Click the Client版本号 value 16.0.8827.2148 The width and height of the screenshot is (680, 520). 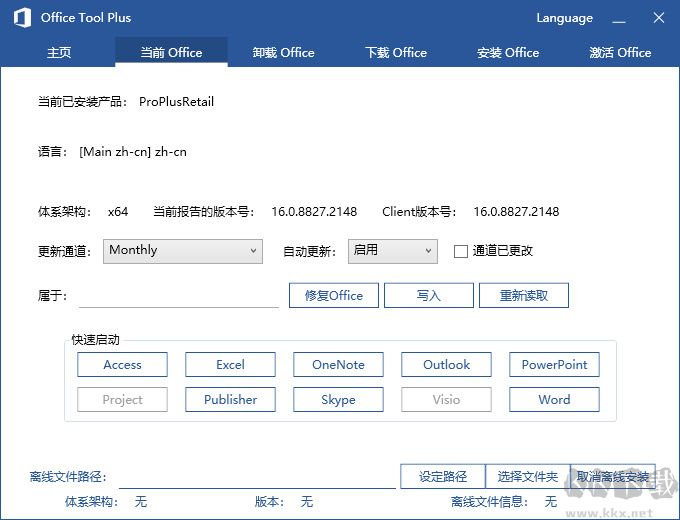coord(516,212)
